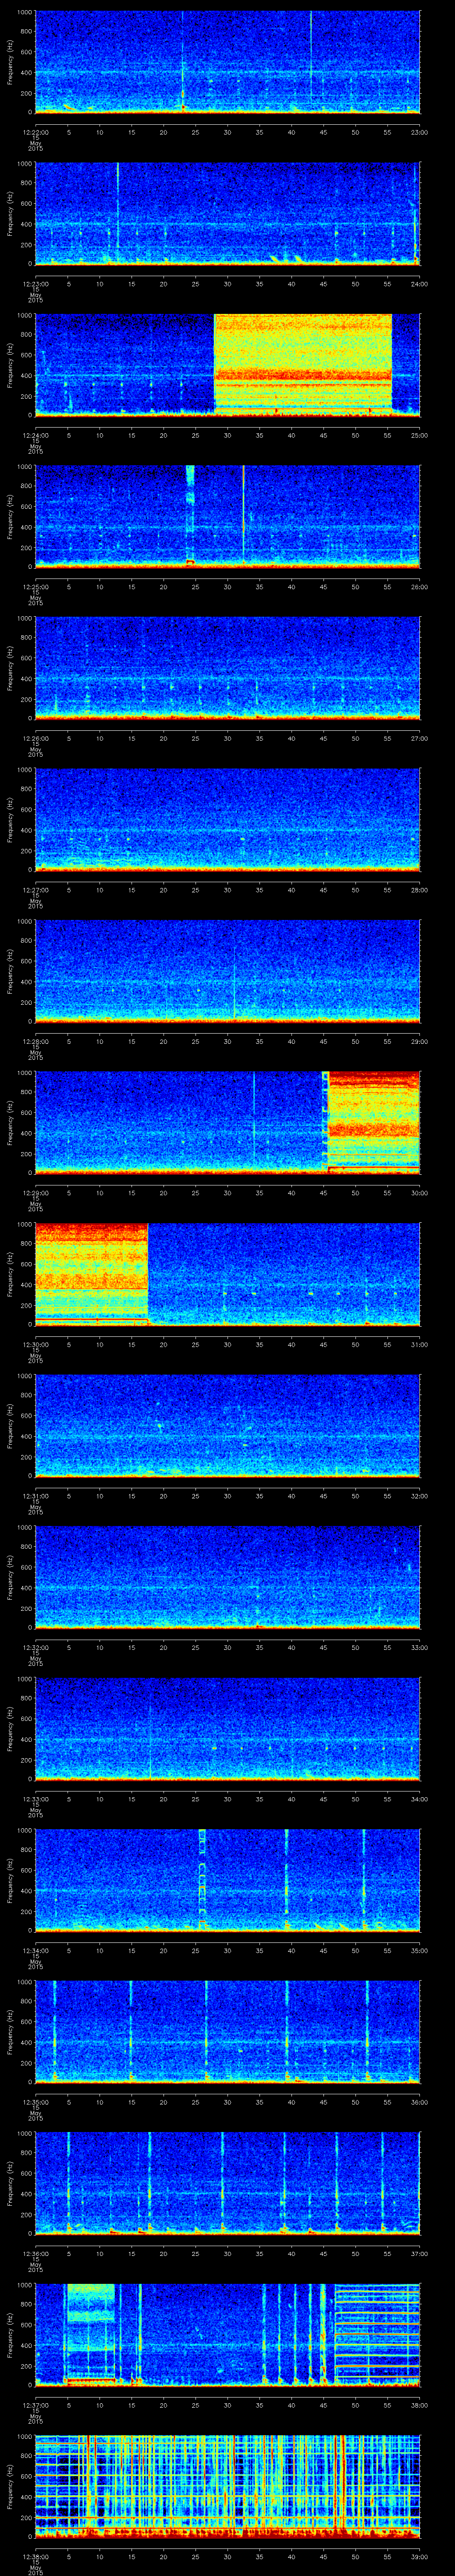Click the spectrogram plot starting at 12:31:00
The image size is (455, 2576).
(227, 1425)
